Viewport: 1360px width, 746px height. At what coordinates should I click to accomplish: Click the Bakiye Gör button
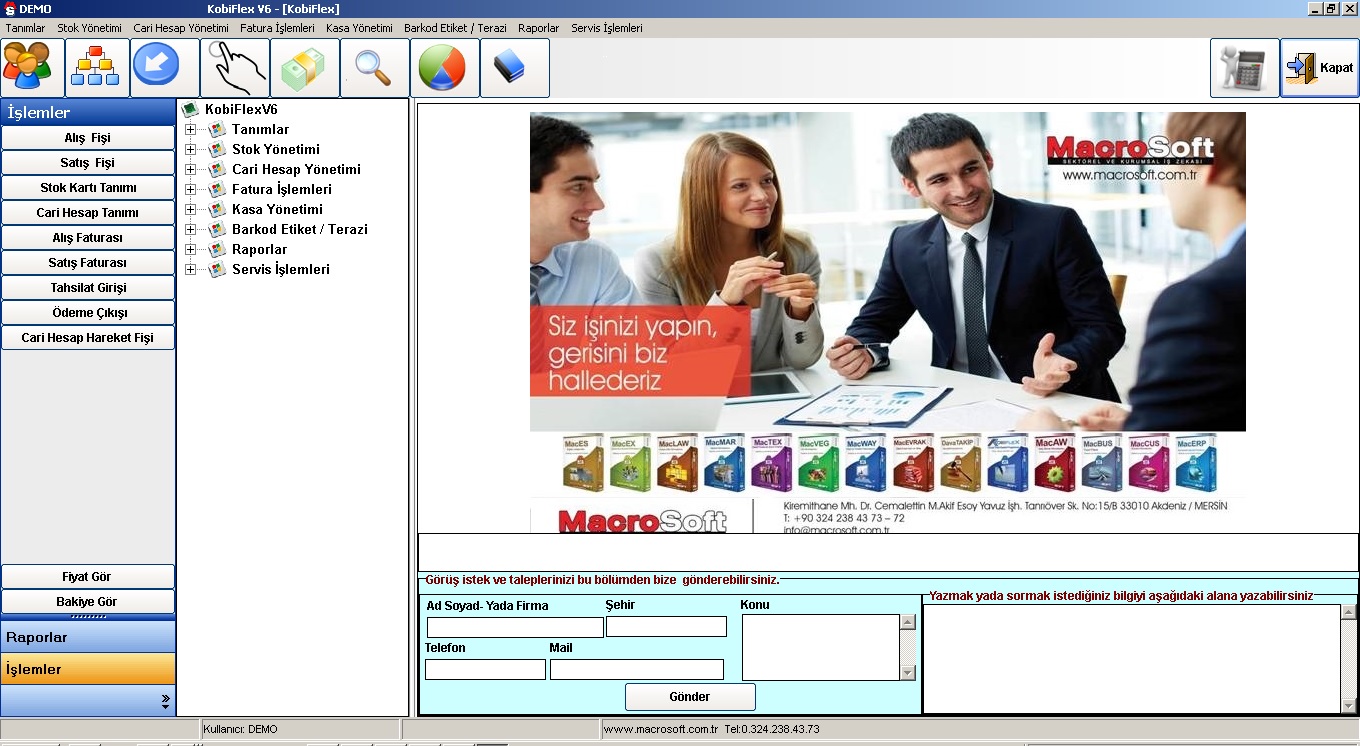click(x=88, y=602)
